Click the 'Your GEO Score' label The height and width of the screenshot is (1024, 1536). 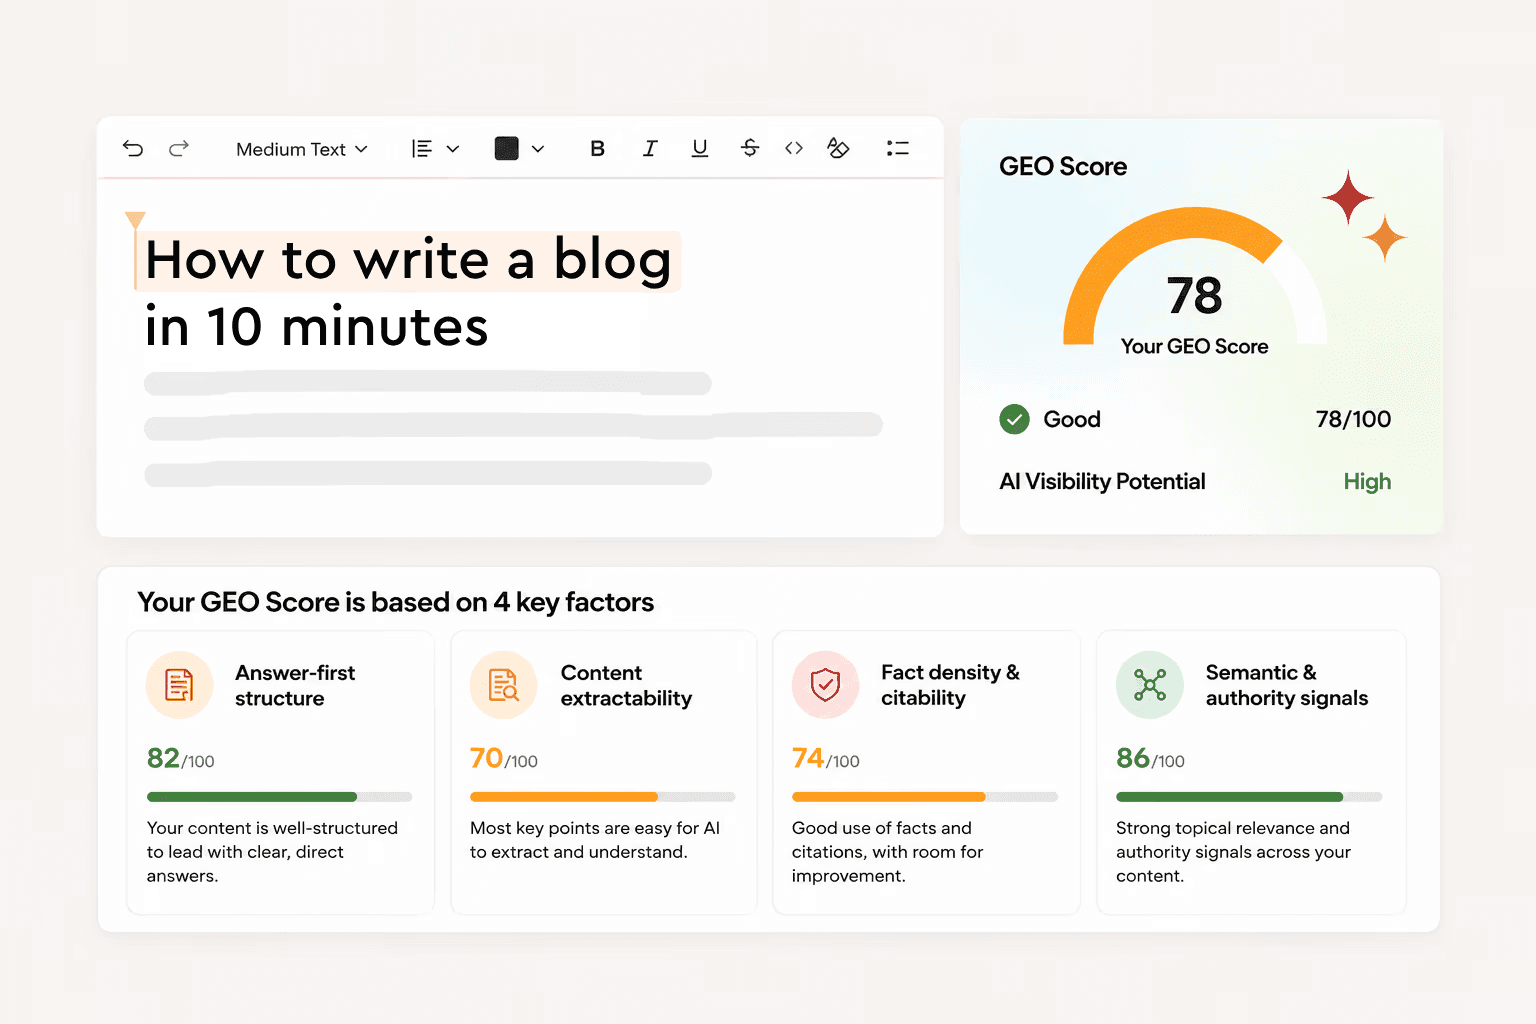click(x=1194, y=347)
